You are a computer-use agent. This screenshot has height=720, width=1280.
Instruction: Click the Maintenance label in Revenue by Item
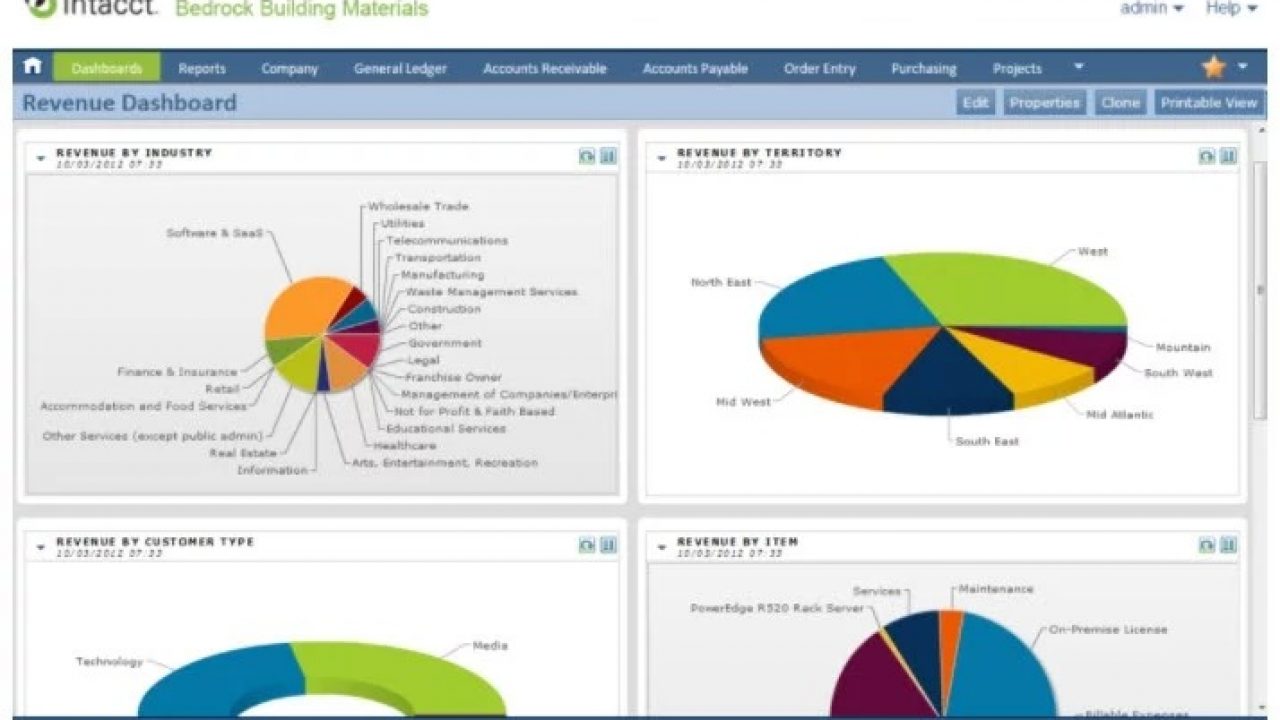995,589
